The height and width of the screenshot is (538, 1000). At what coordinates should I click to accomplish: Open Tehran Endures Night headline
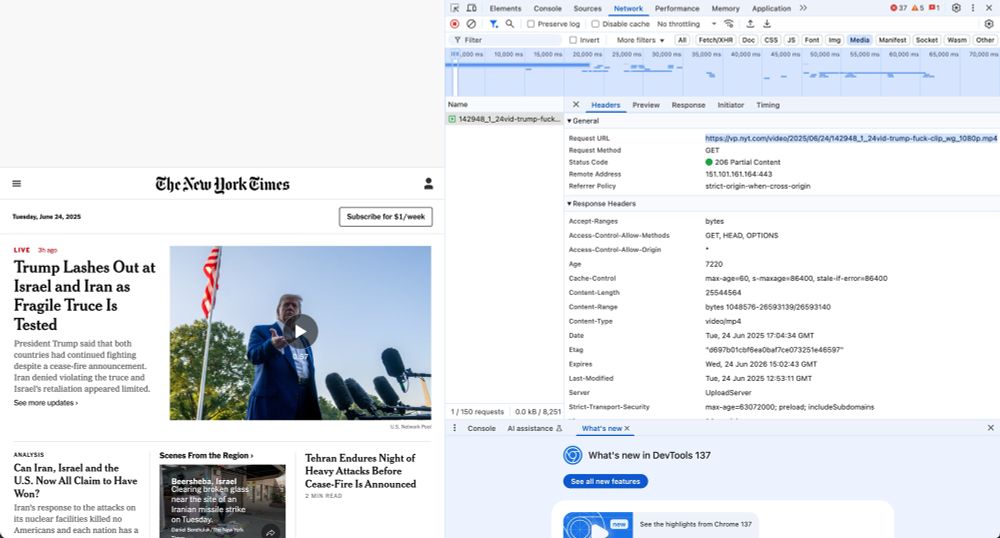coord(360,471)
